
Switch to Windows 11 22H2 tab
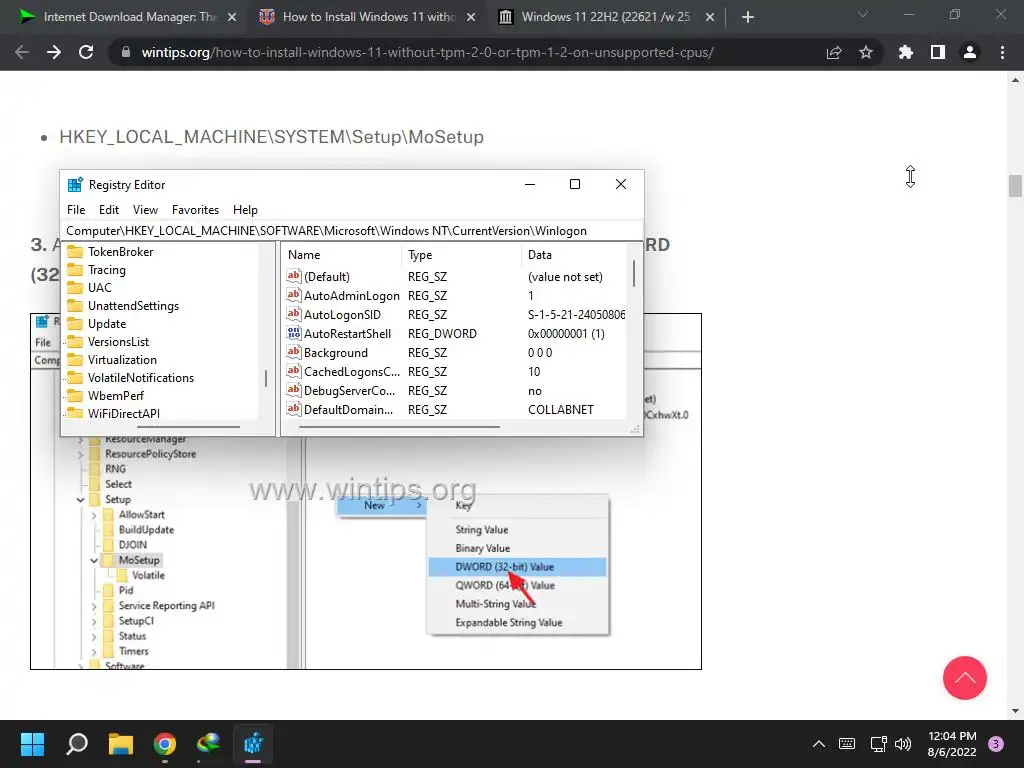(x=606, y=17)
